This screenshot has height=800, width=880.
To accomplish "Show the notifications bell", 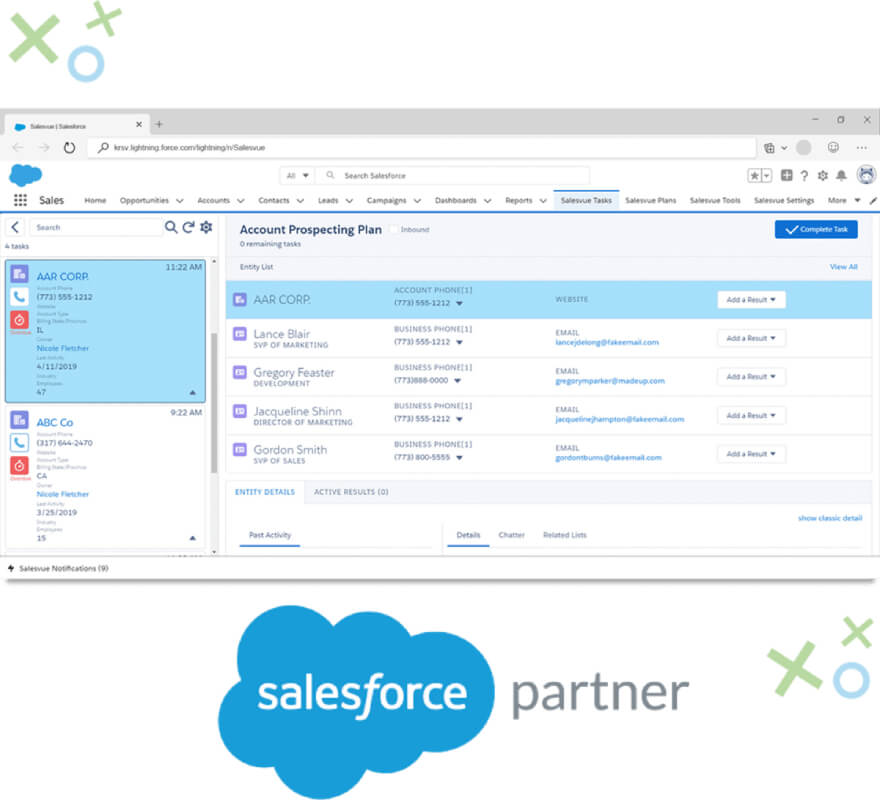I will (x=841, y=176).
